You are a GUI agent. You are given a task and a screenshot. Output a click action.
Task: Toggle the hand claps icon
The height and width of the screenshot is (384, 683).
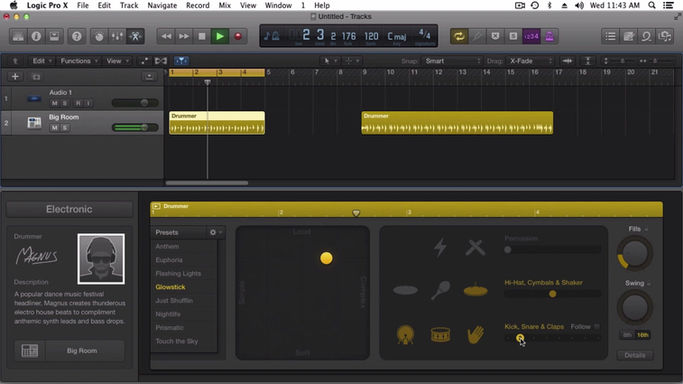(x=475, y=335)
